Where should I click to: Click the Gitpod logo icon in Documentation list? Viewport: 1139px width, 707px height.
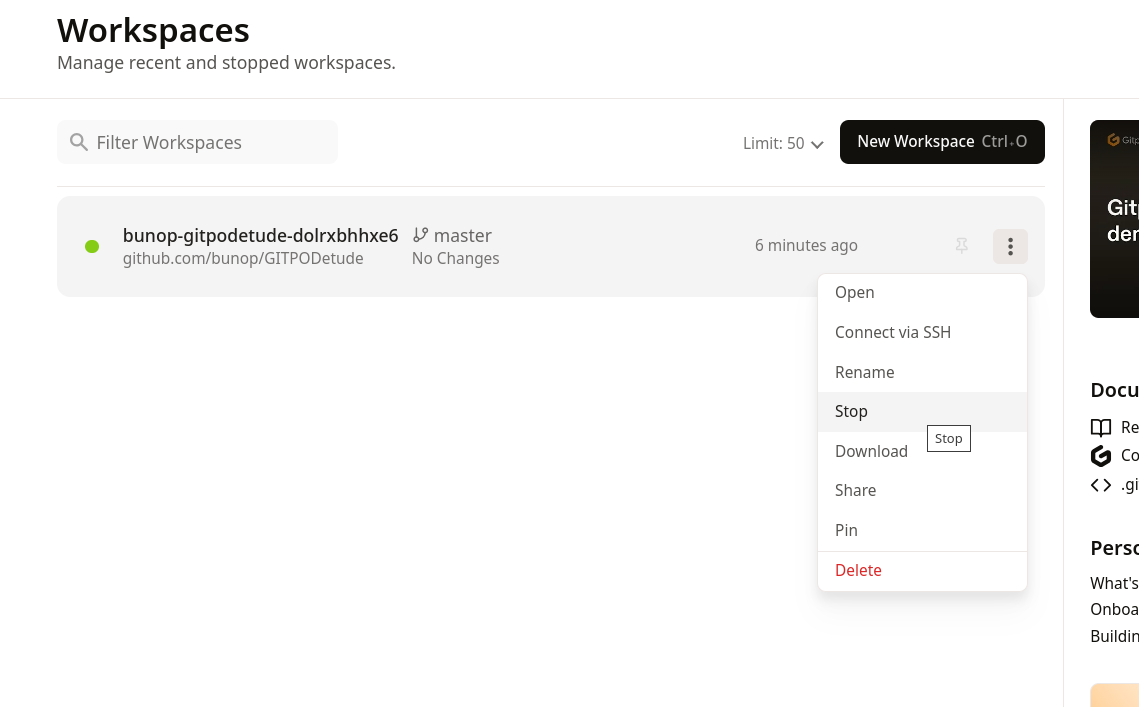click(x=1101, y=456)
